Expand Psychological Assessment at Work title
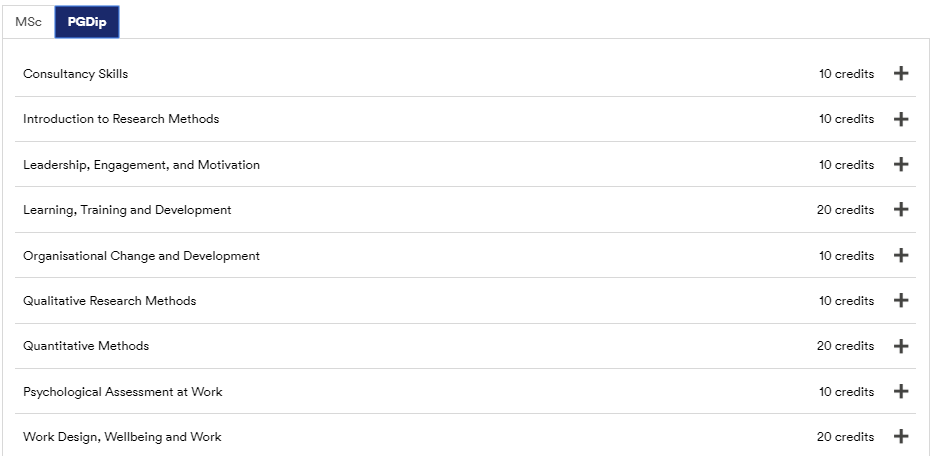 (122, 392)
